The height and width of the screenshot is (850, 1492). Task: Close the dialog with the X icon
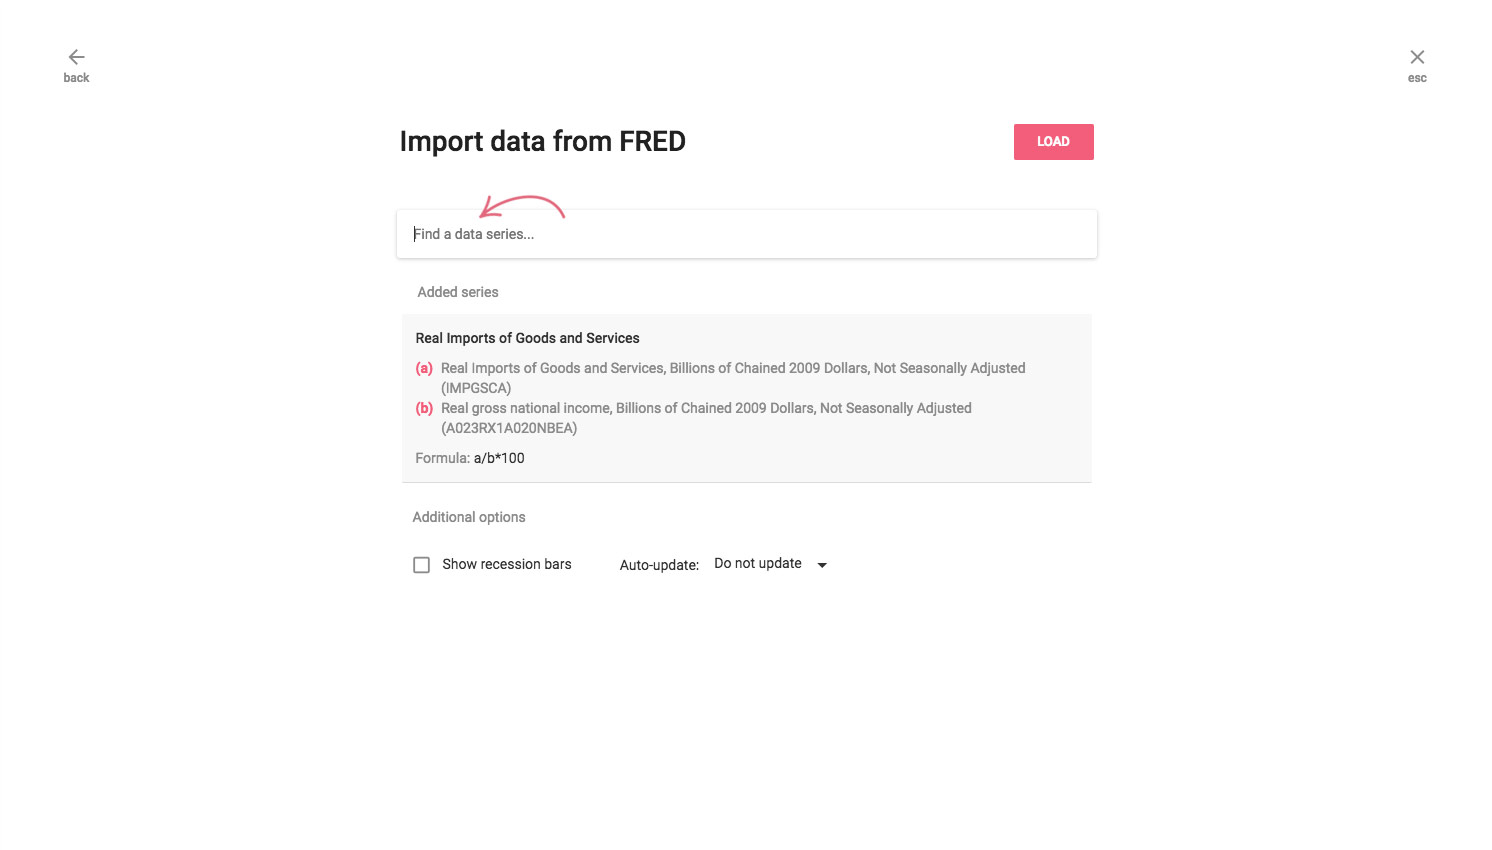point(1417,57)
